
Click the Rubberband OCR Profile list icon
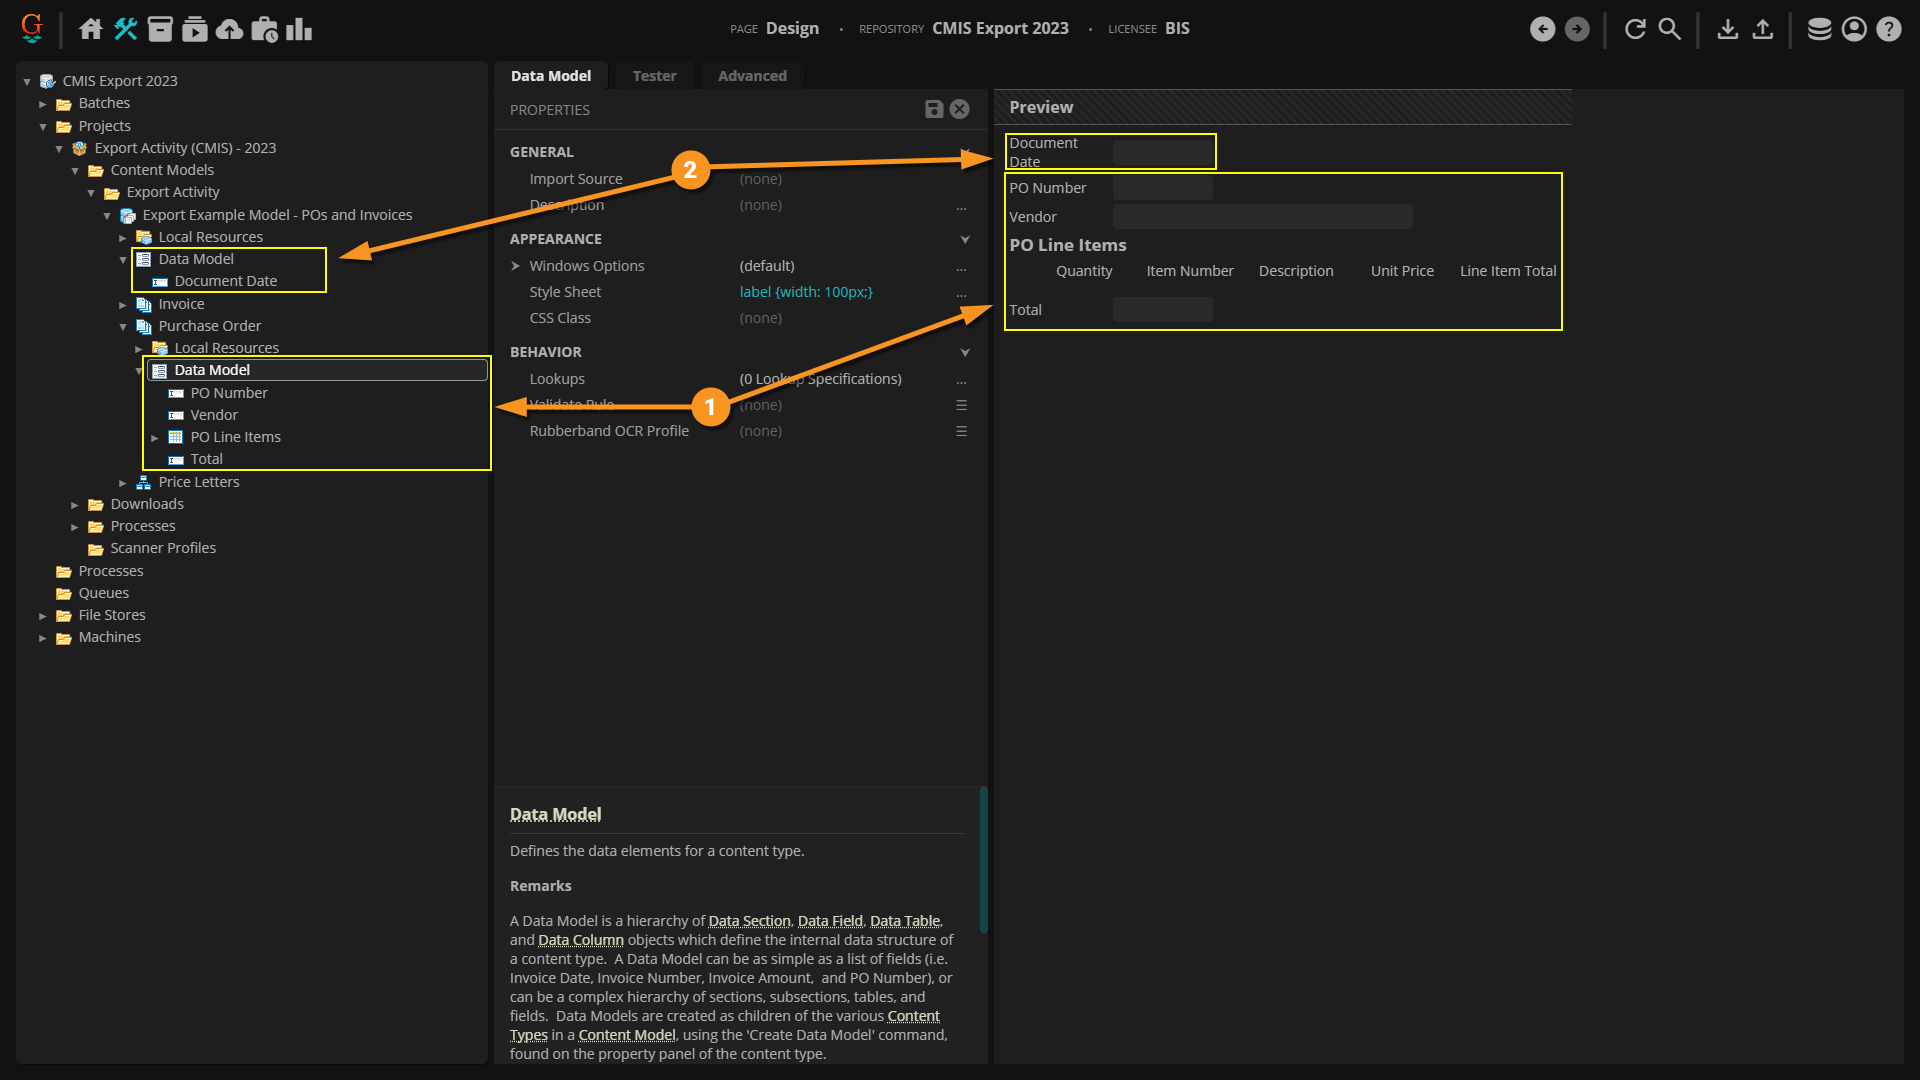pos(961,431)
